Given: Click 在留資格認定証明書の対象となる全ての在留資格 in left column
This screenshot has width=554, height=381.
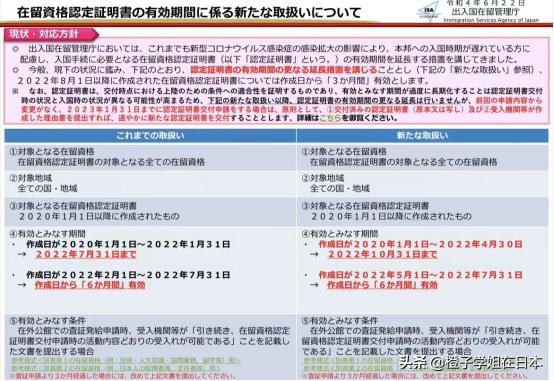Looking at the screenshot, I should pos(112,162).
